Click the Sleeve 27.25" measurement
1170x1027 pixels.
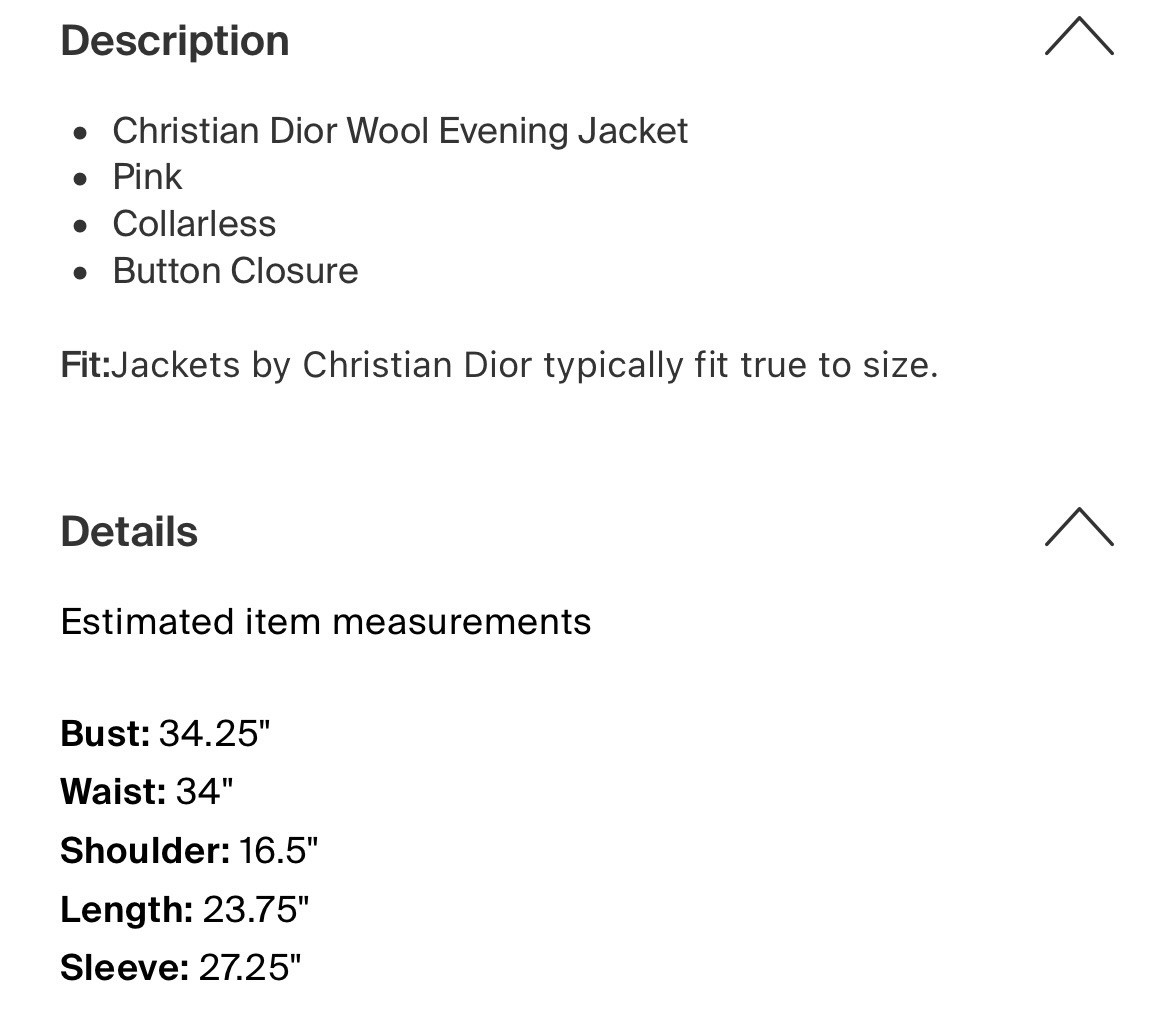coord(178,968)
